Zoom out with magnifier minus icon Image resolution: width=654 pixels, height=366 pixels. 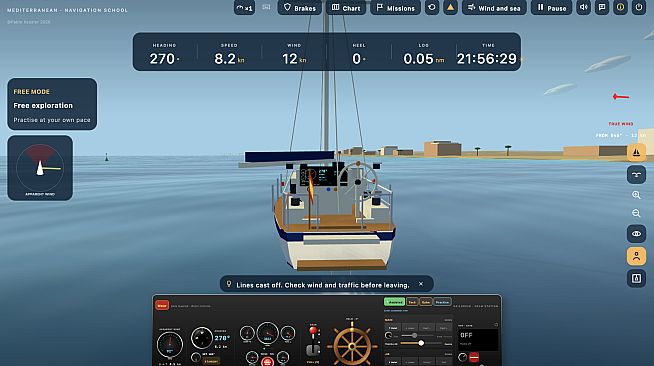(x=636, y=213)
